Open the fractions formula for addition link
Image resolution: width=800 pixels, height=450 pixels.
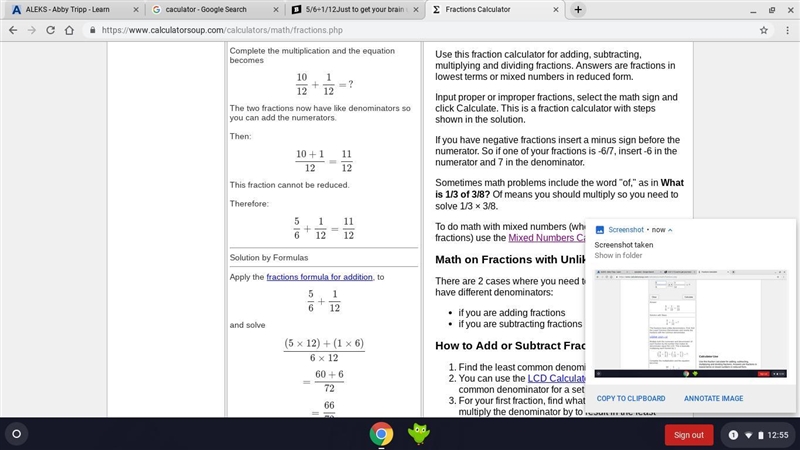(319, 277)
